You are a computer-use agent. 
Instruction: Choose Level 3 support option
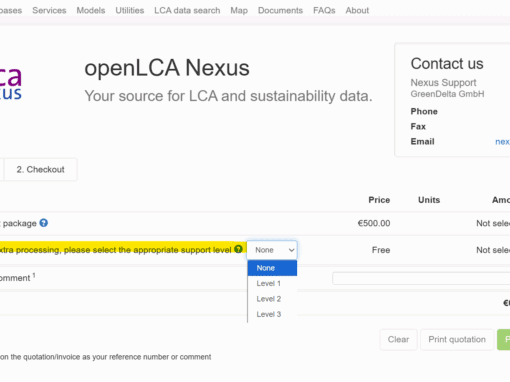[272, 314]
